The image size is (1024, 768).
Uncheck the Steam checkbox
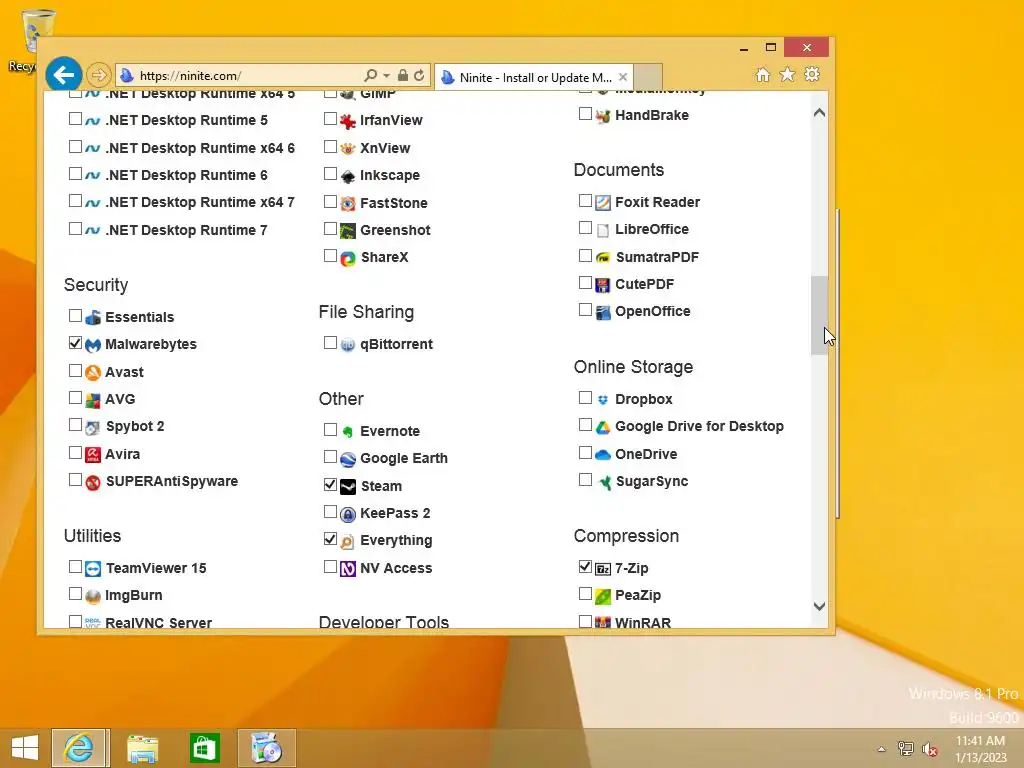point(330,485)
